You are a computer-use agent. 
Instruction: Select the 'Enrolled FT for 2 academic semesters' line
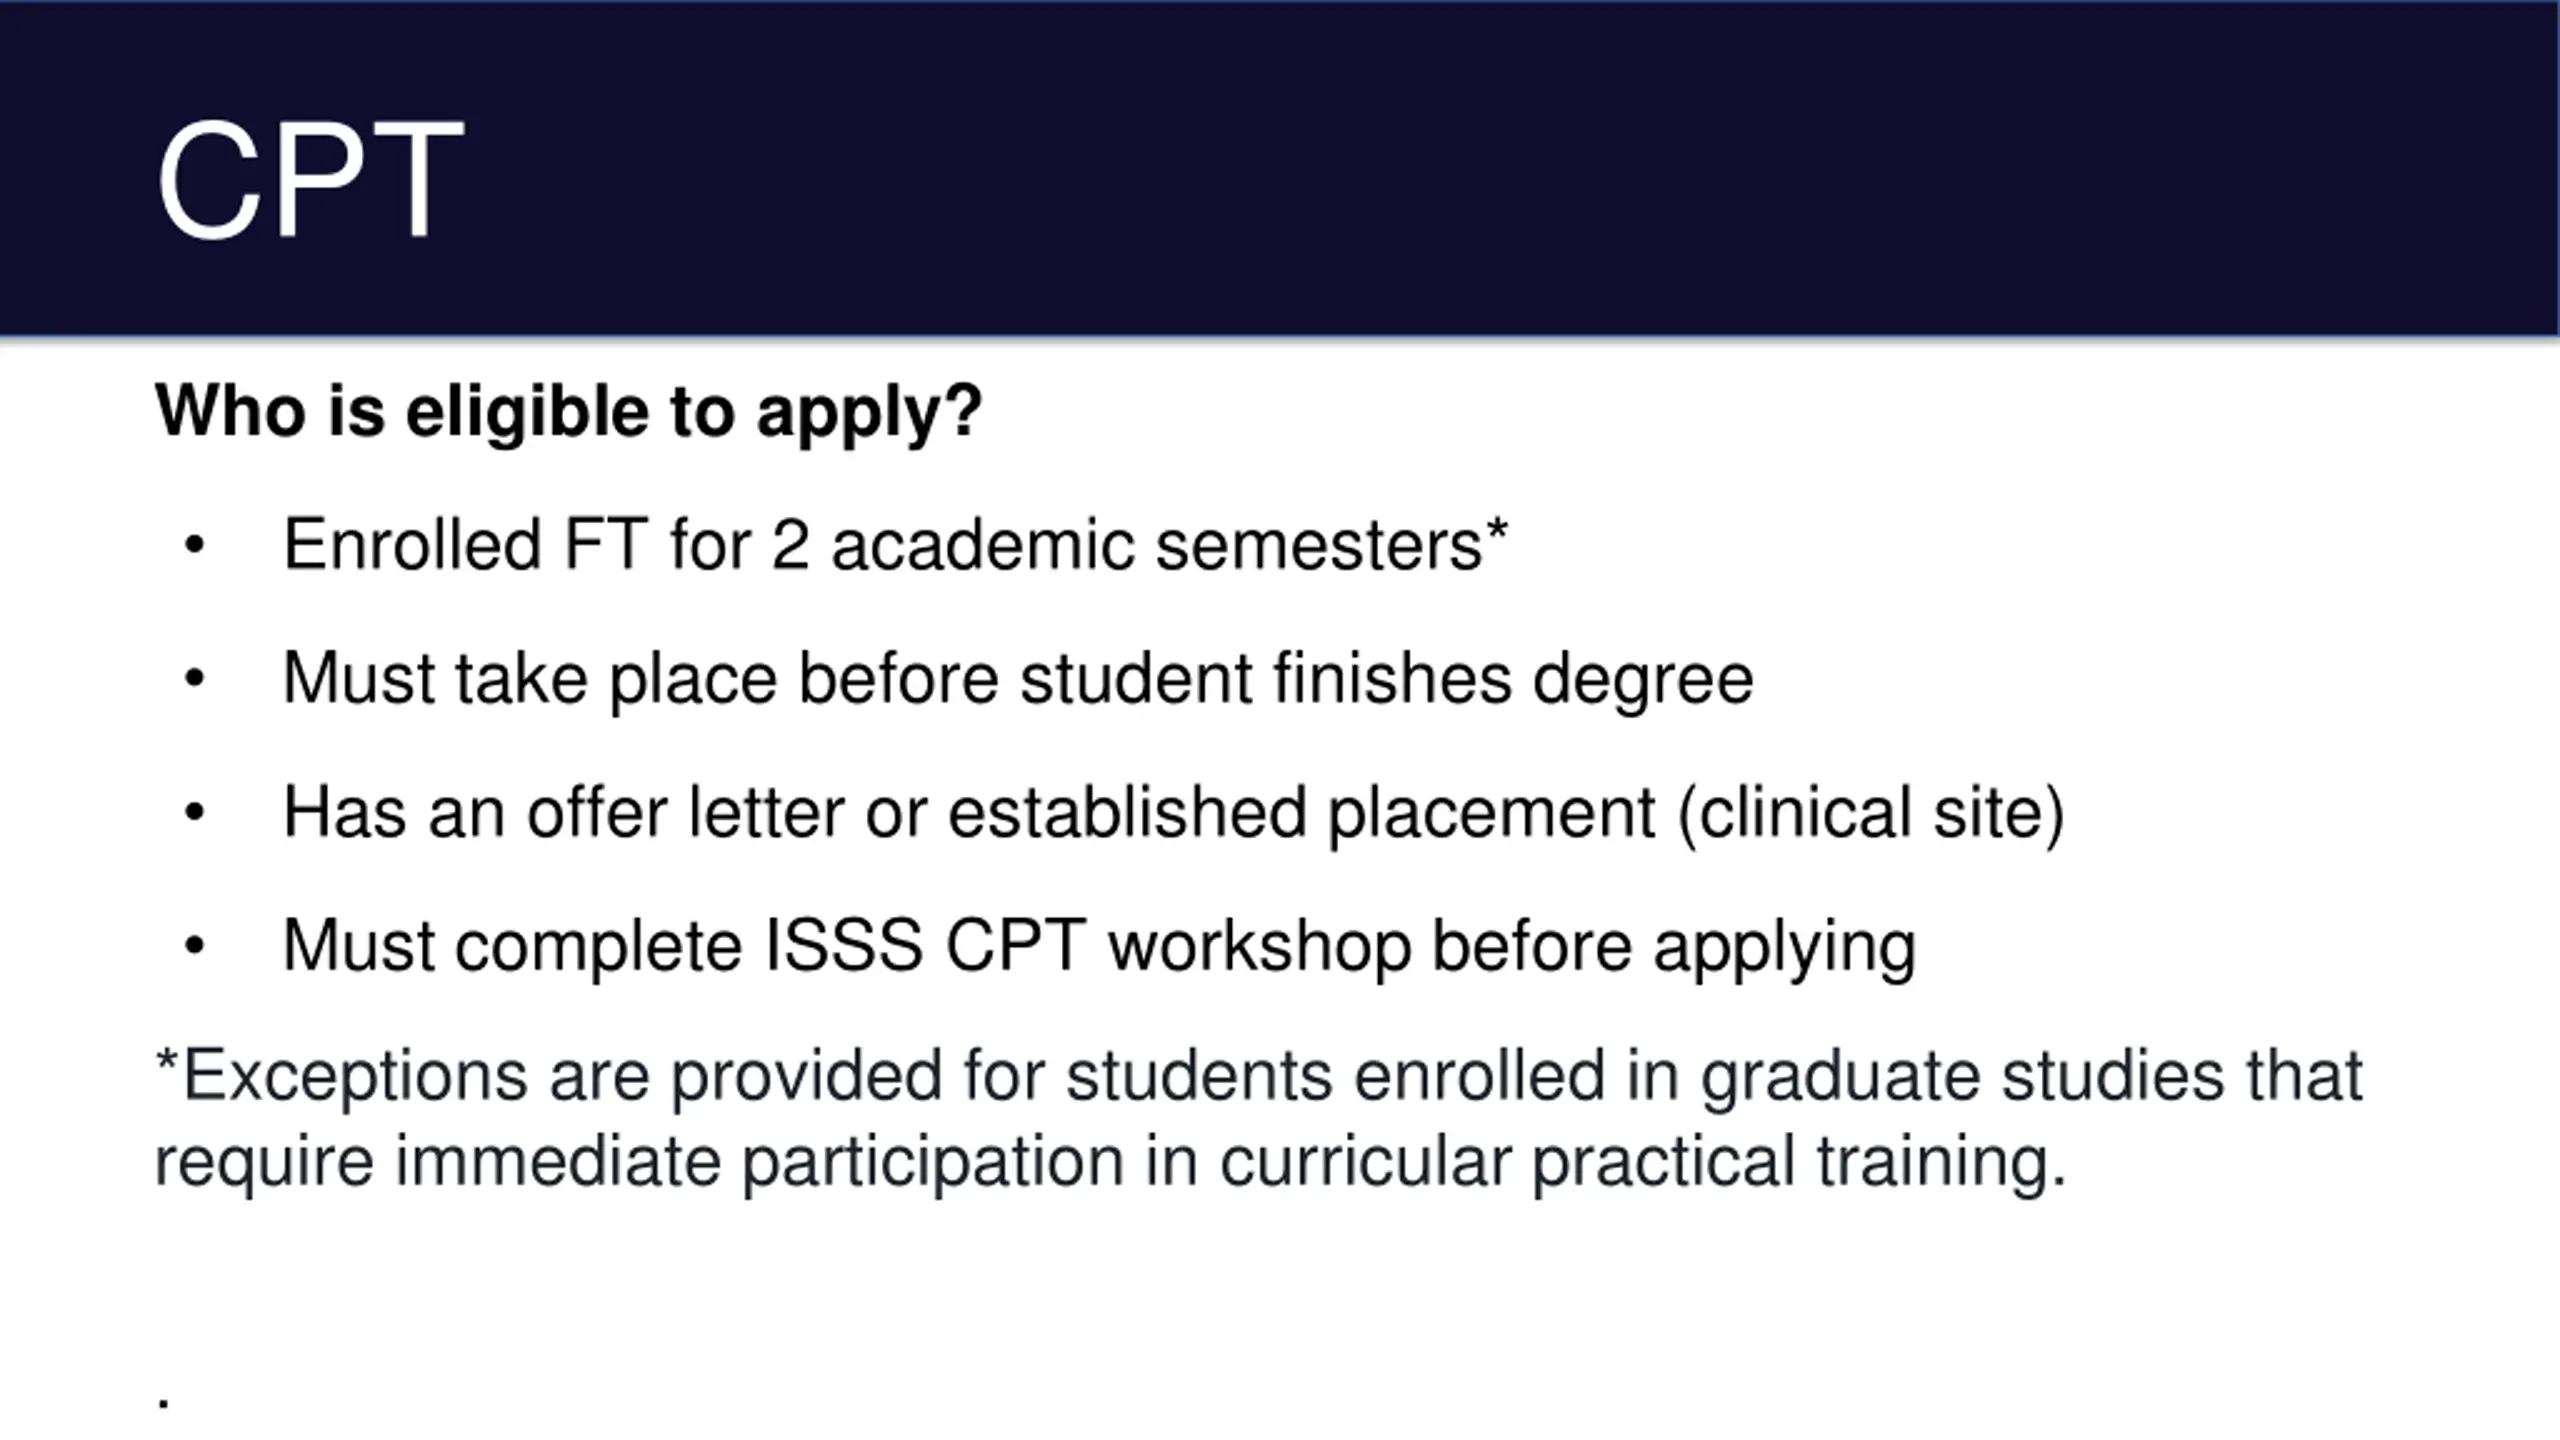pos(880,545)
